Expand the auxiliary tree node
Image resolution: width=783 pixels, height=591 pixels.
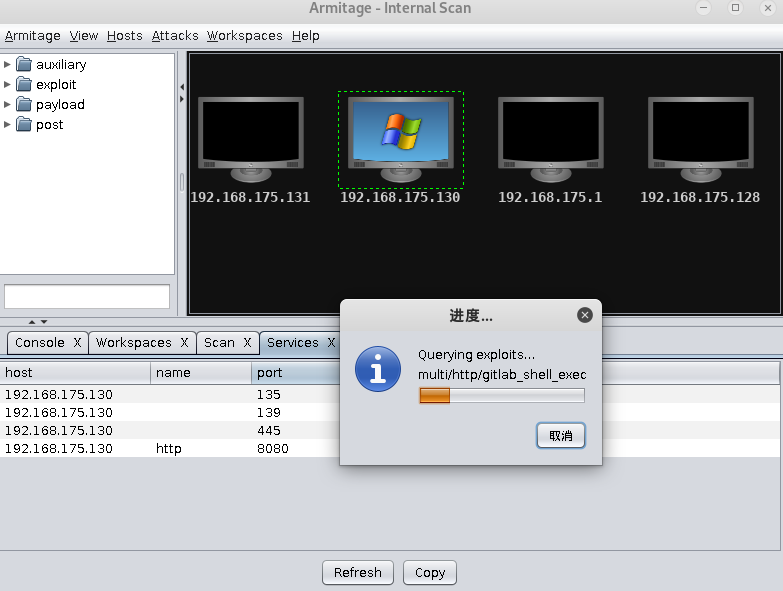(7, 64)
